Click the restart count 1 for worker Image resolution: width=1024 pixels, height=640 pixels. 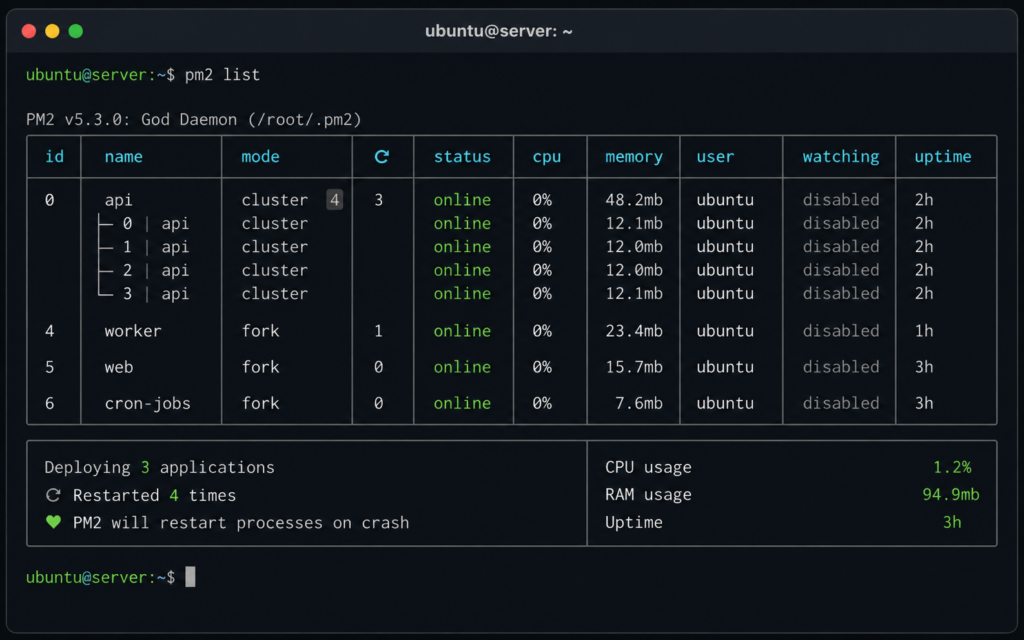pos(378,331)
